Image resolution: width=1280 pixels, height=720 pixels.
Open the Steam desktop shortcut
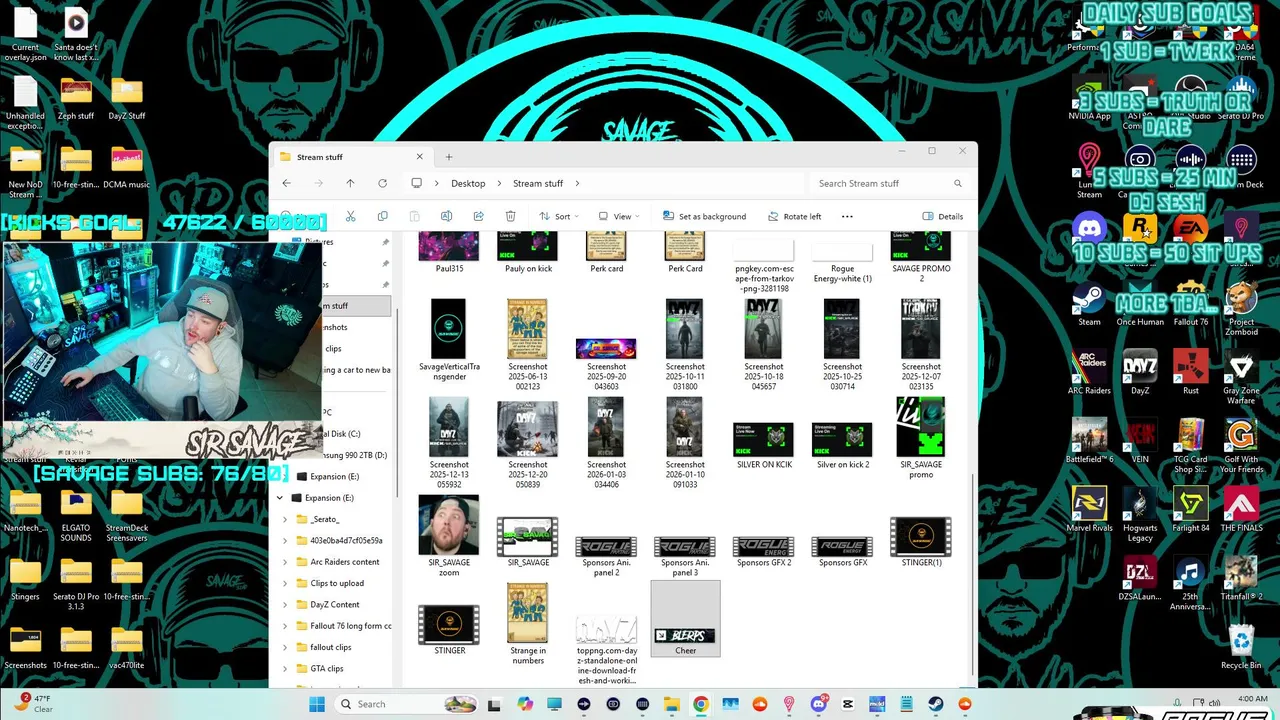(1089, 306)
